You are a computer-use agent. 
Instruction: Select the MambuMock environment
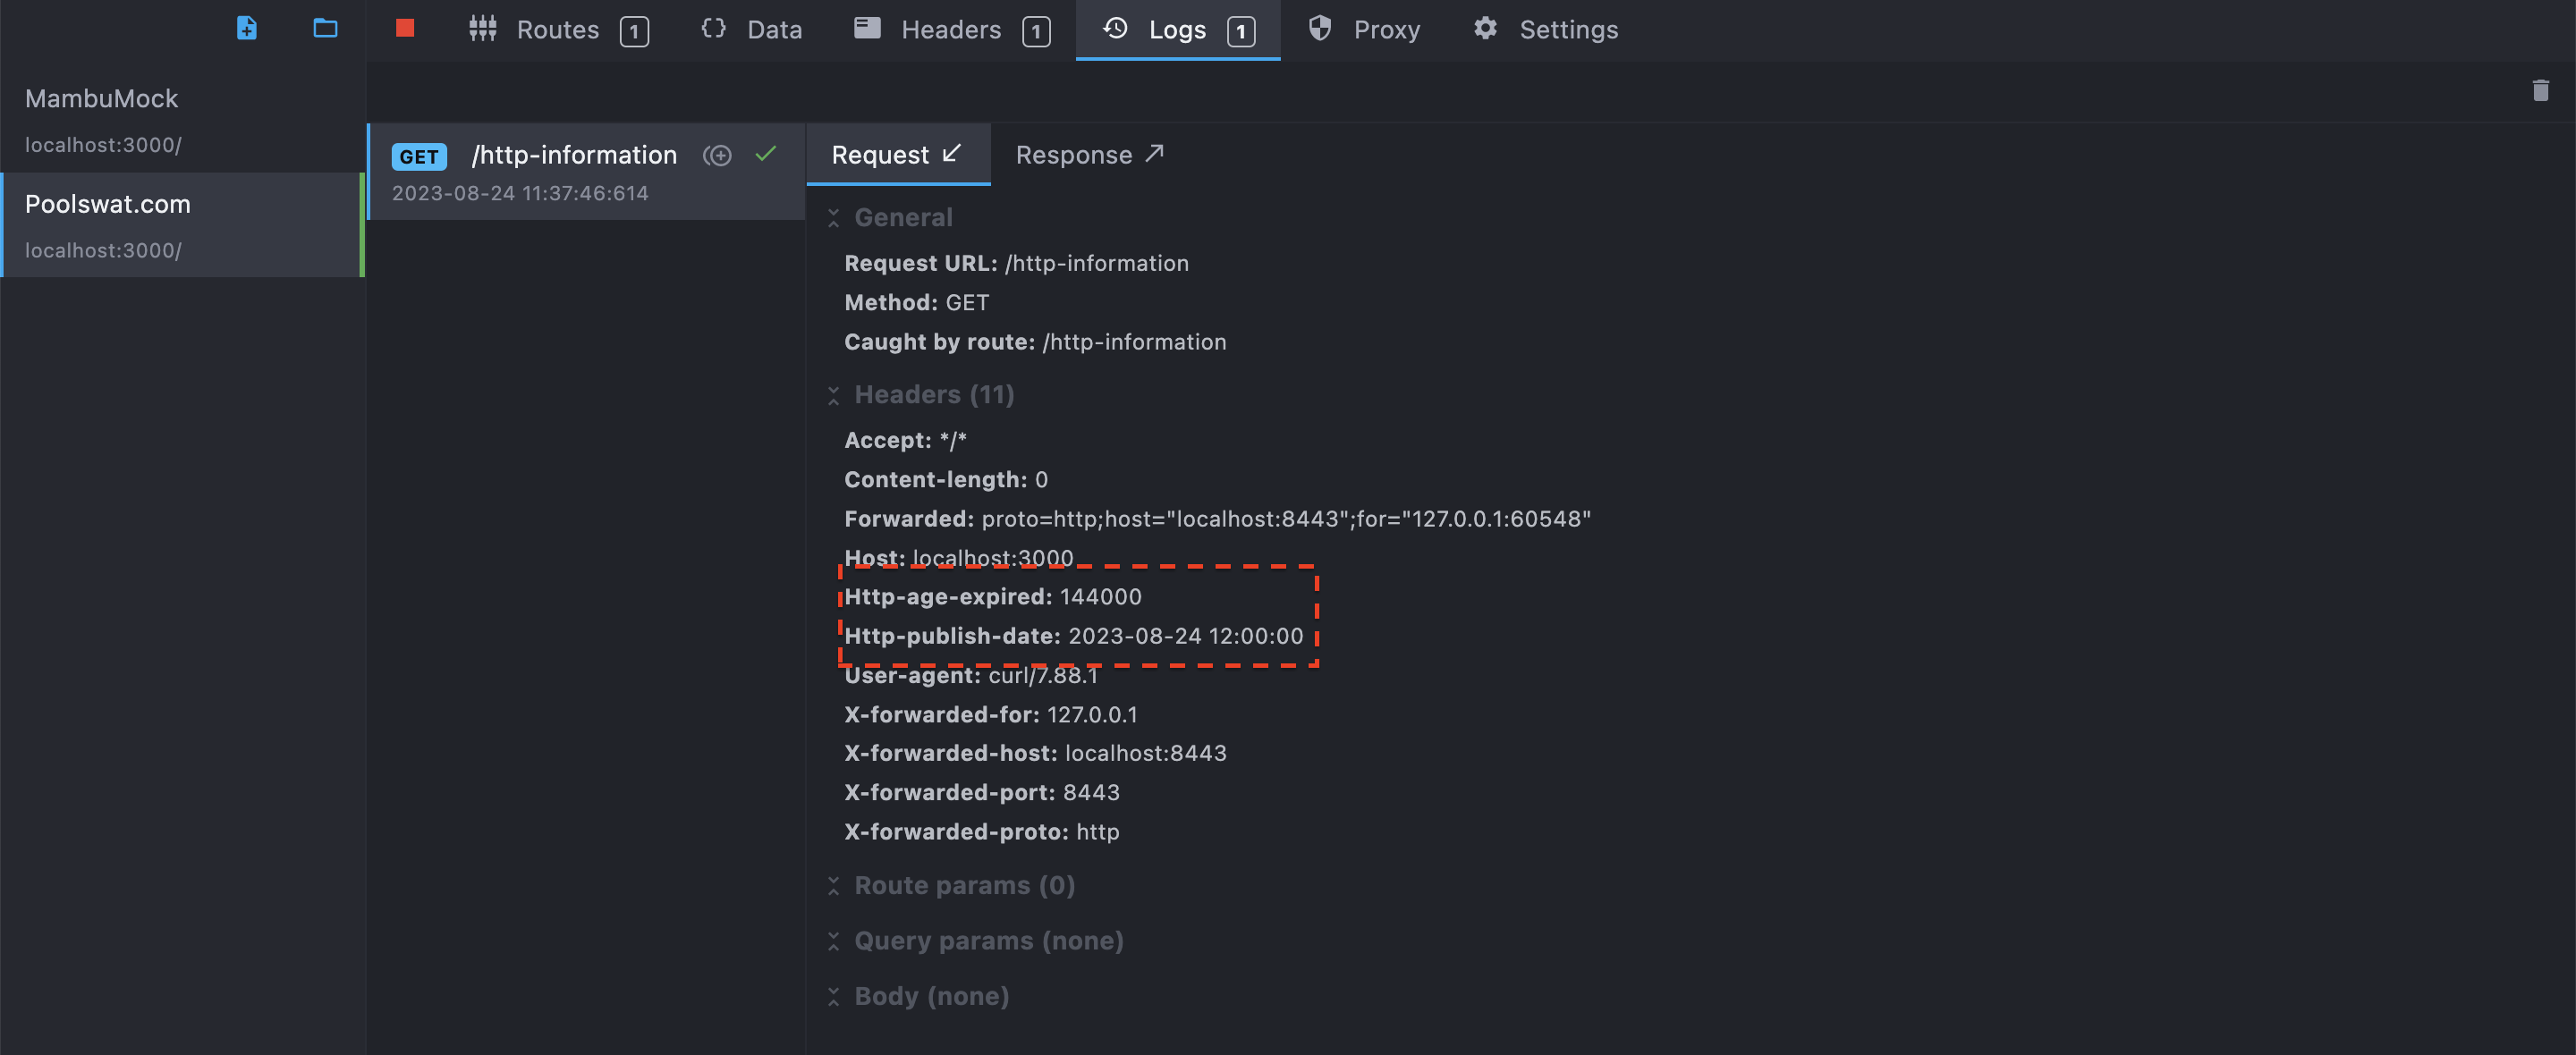182,120
